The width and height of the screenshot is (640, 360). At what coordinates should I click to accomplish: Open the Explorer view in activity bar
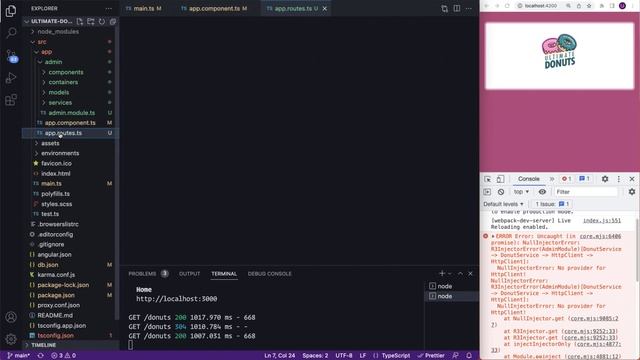pos(11,11)
